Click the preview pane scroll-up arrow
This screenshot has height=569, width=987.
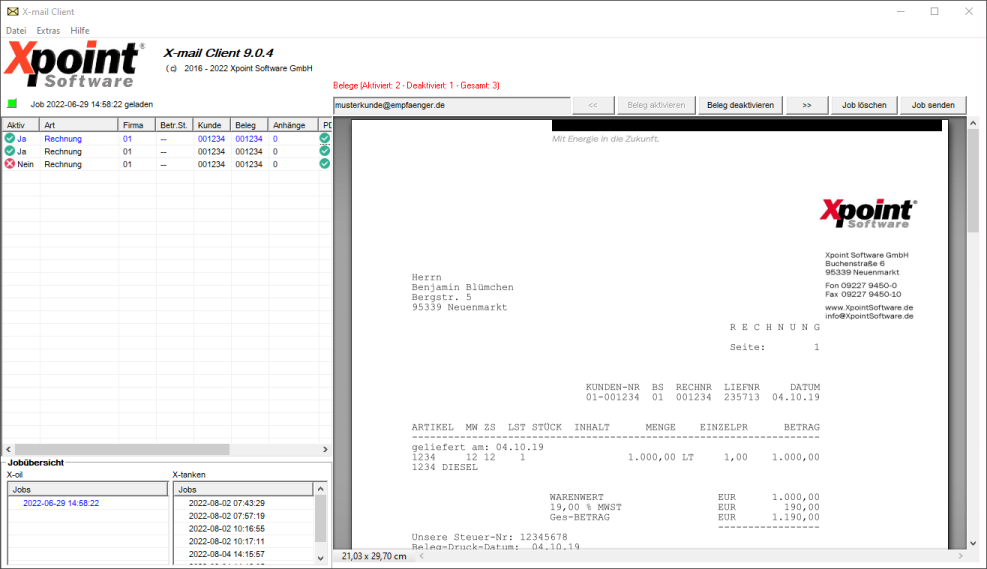tap(973, 123)
